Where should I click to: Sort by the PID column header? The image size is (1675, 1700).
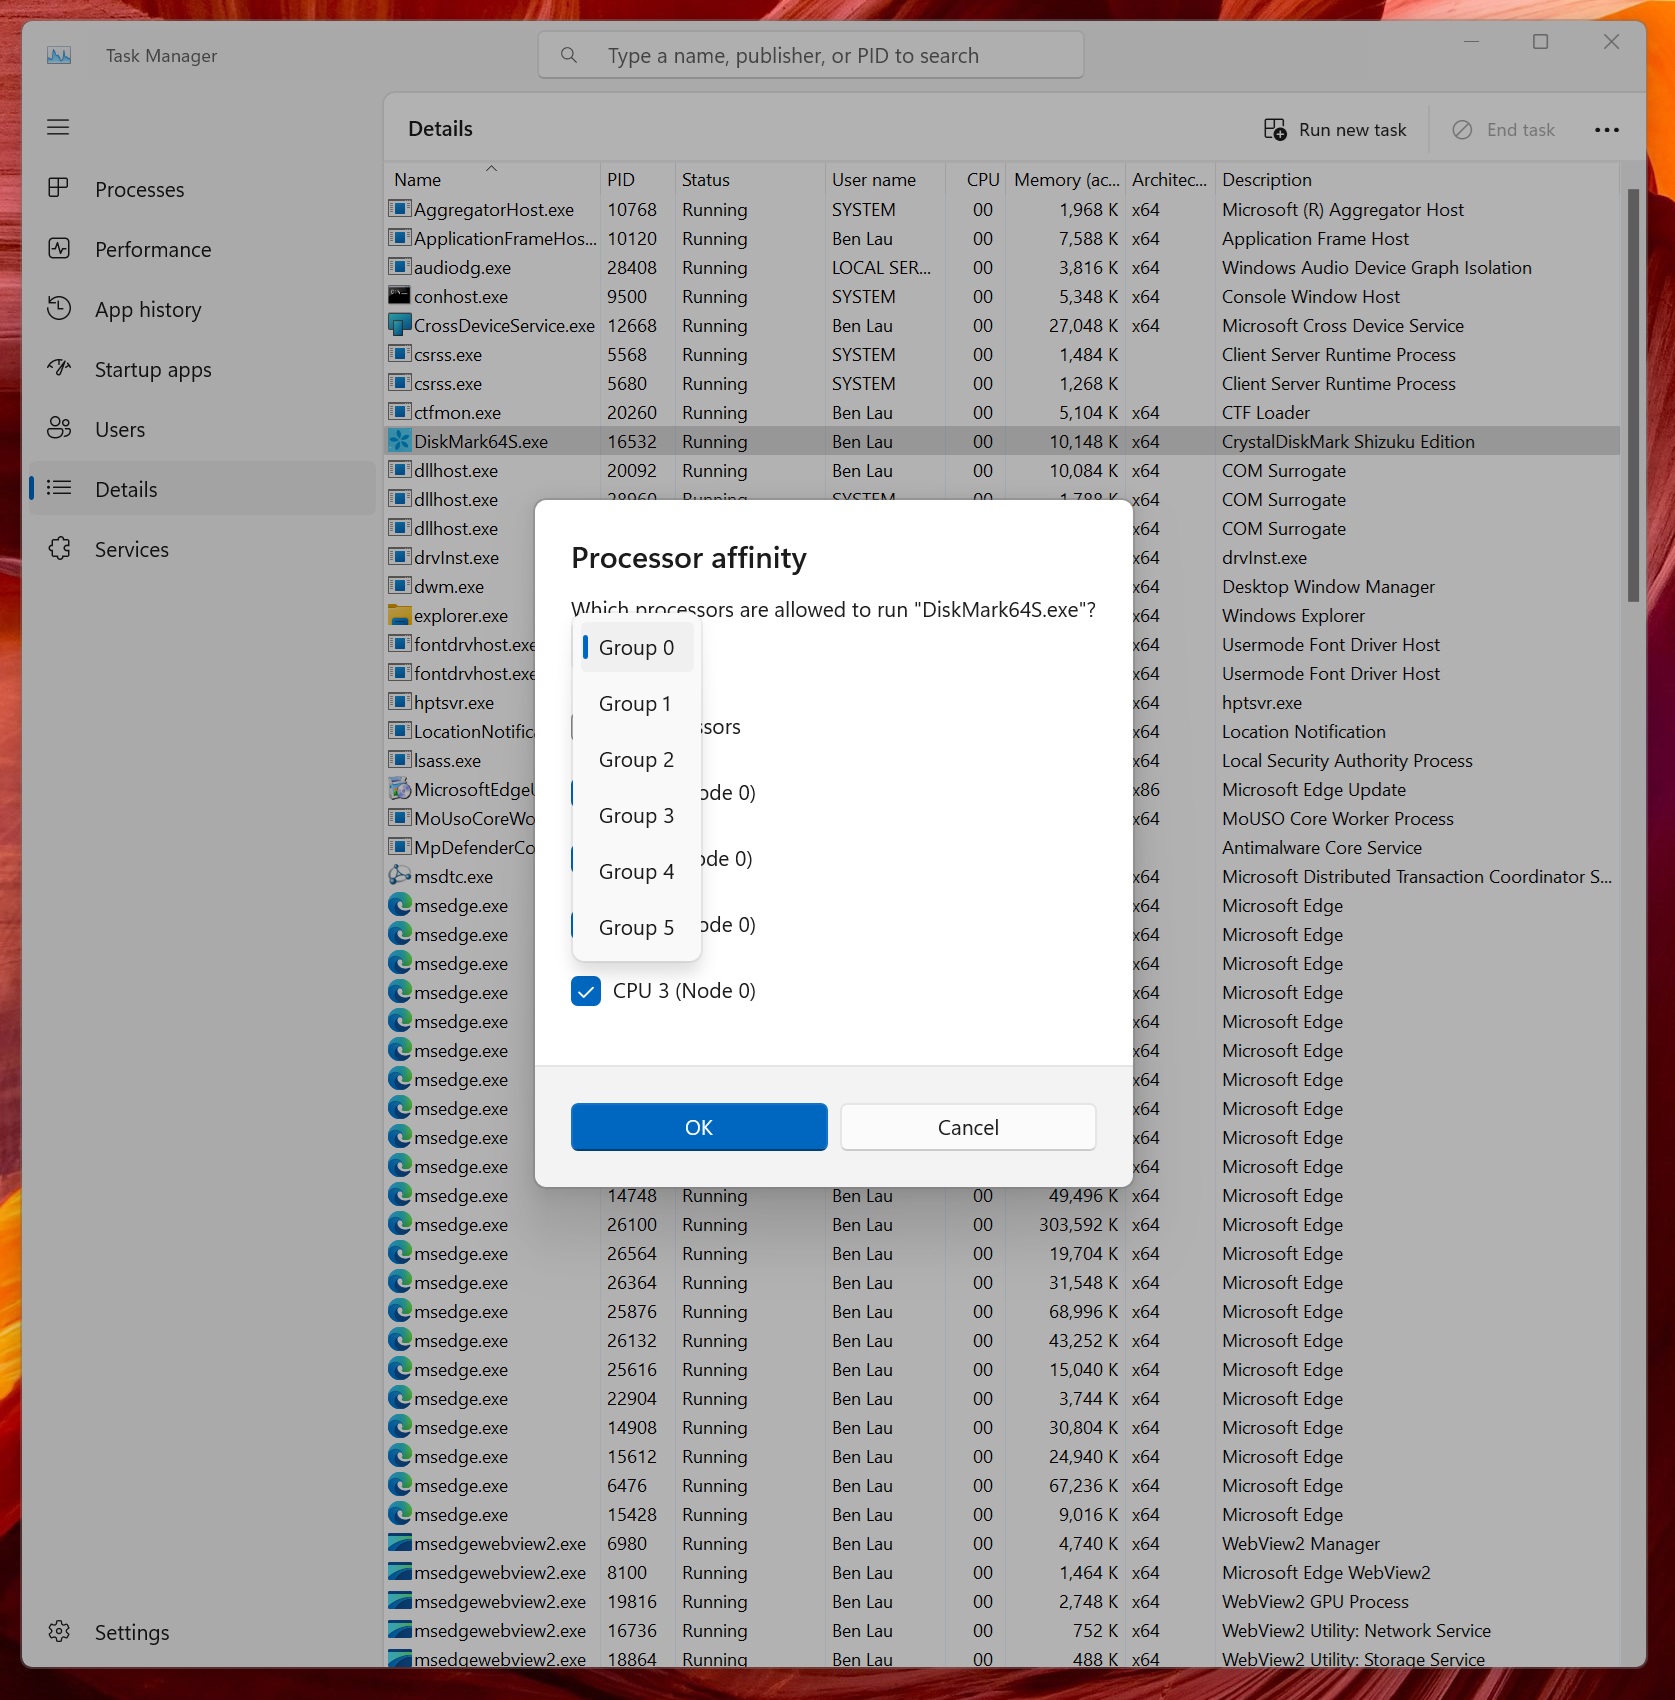[637, 180]
